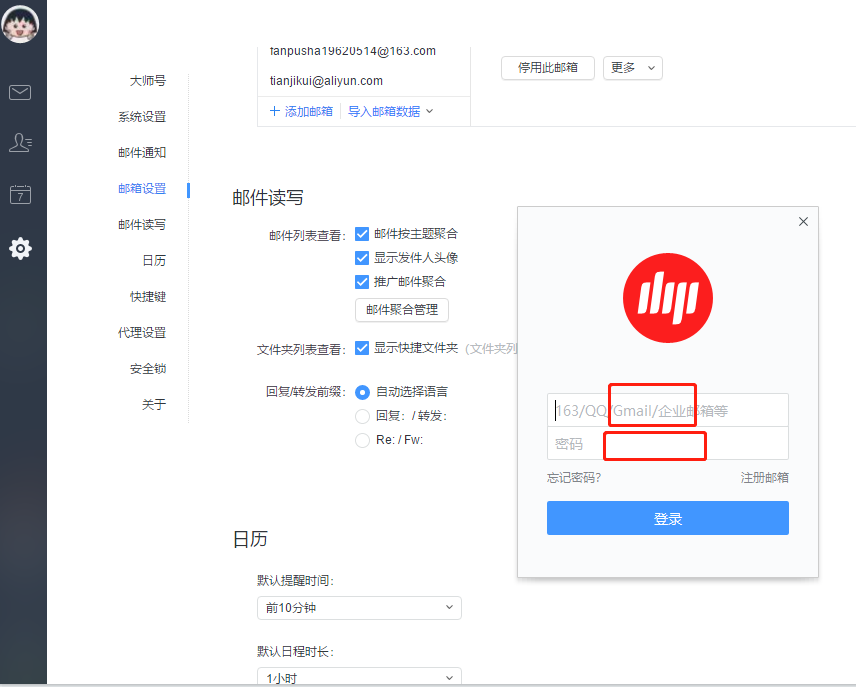The width and height of the screenshot is (856, 687).
Task: Click the 忘记密码? link
Action: [x=574, y=478]
